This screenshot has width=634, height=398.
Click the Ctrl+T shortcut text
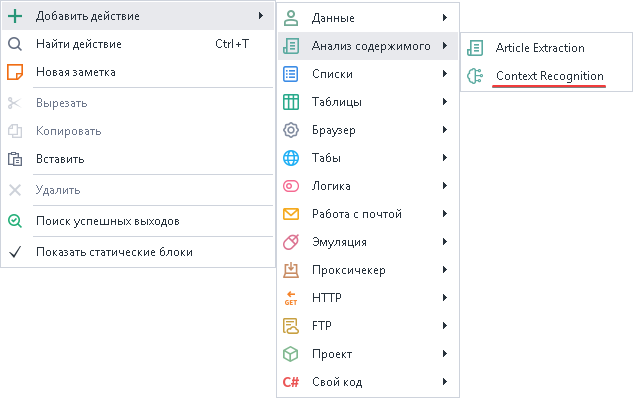click(x=232, y=44)
